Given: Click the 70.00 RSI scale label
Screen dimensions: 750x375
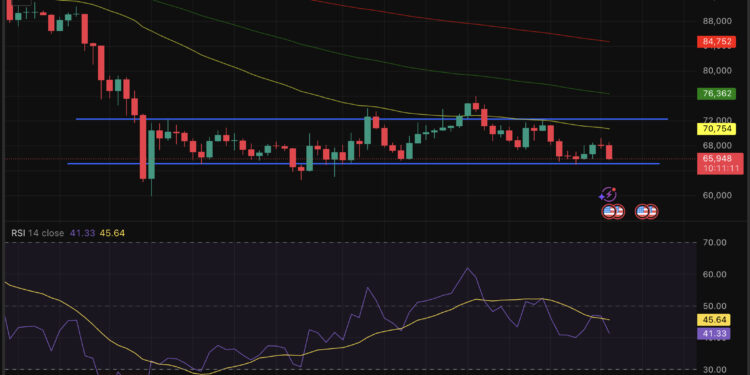Looking at the screenshot, I should tap(715, 243).
